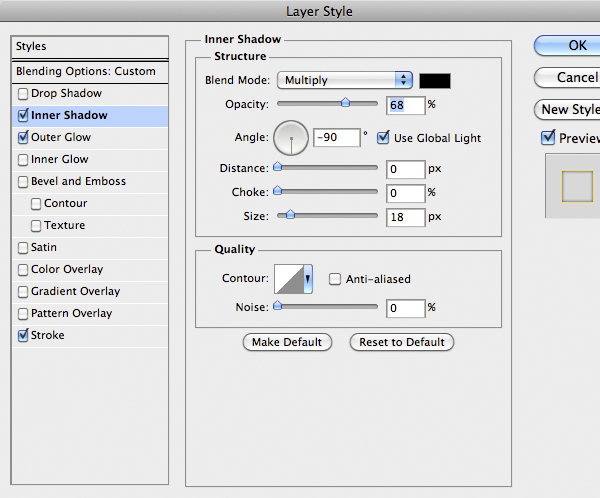Screen dimensions: 600x498
Task: Disable the Outer Glow checkbox
Action: pyautogui.click(x=23, y=138)
